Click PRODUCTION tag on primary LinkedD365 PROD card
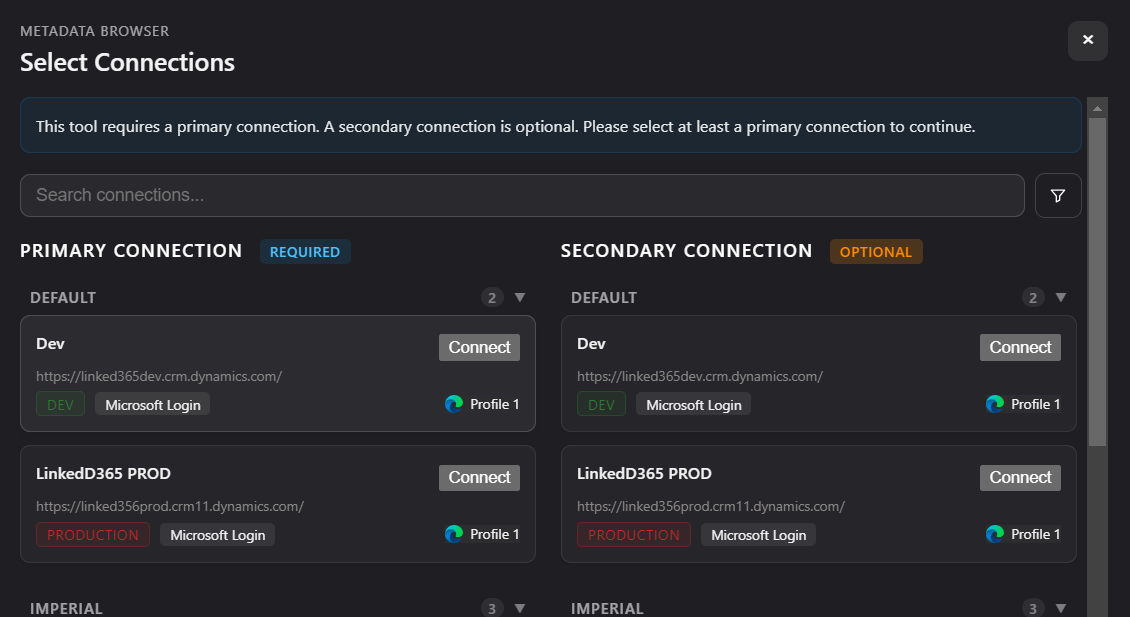The image size is (1130, 617). pos(93,535)
